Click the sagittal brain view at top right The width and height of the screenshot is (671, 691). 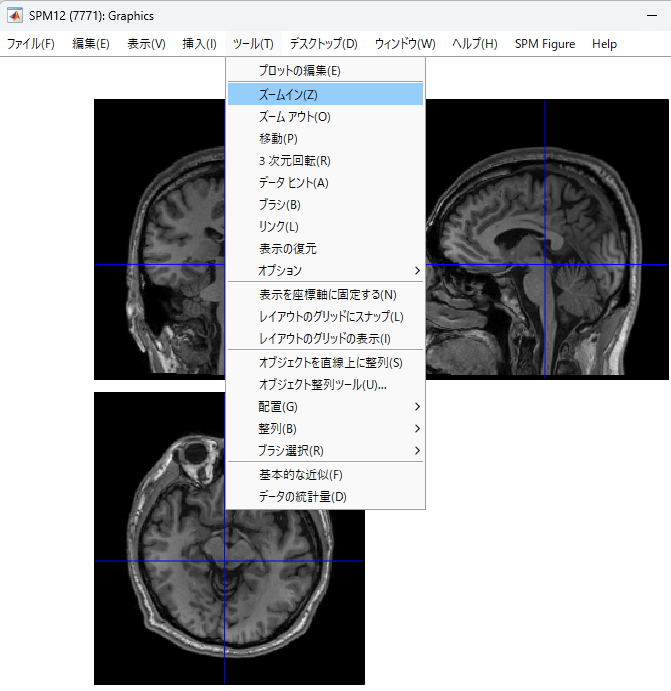click(x=547, y=239)
